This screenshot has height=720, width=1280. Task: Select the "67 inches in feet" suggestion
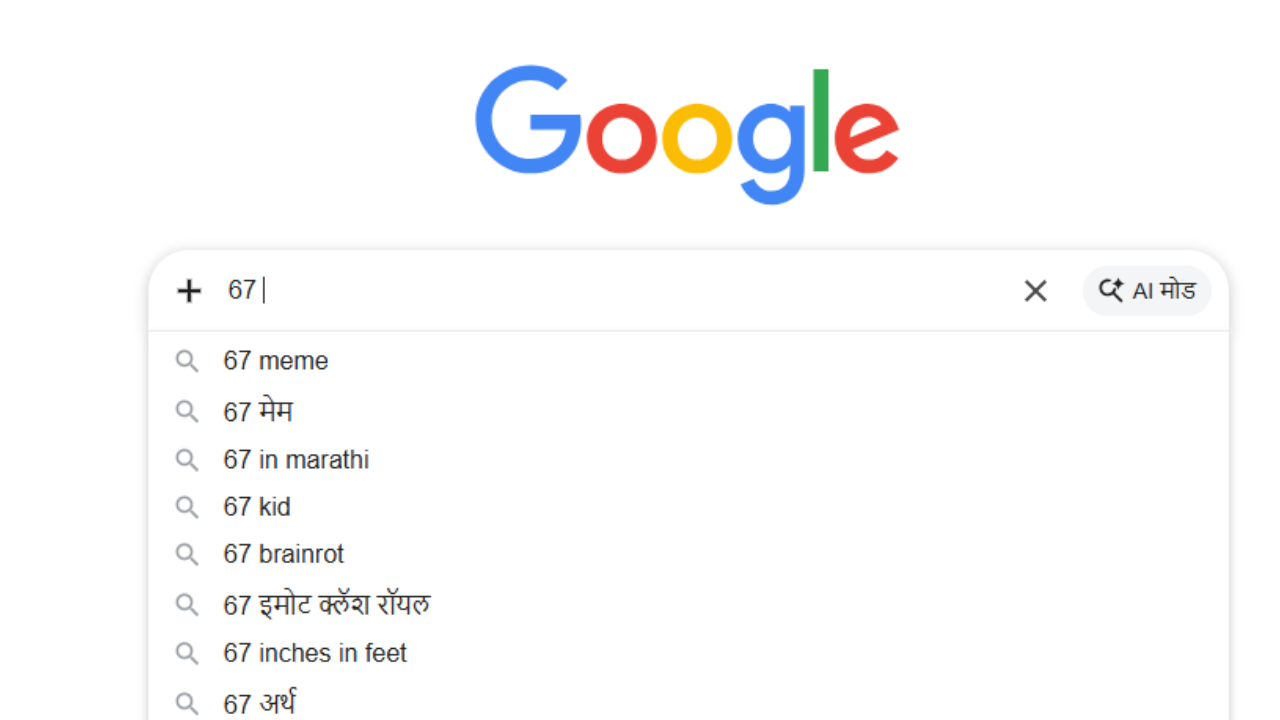click(315, 653)
